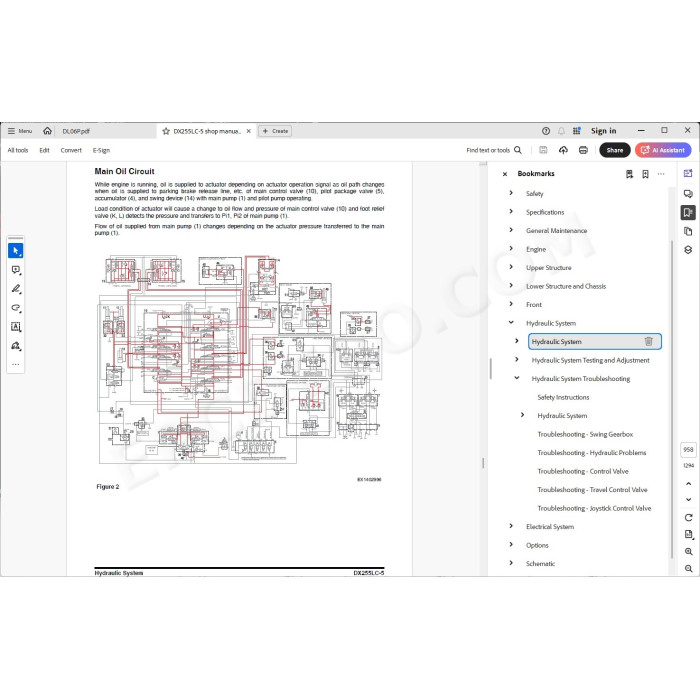Select the text box AI tool
The width and height of the screenshot is (700, 700).
16,327
